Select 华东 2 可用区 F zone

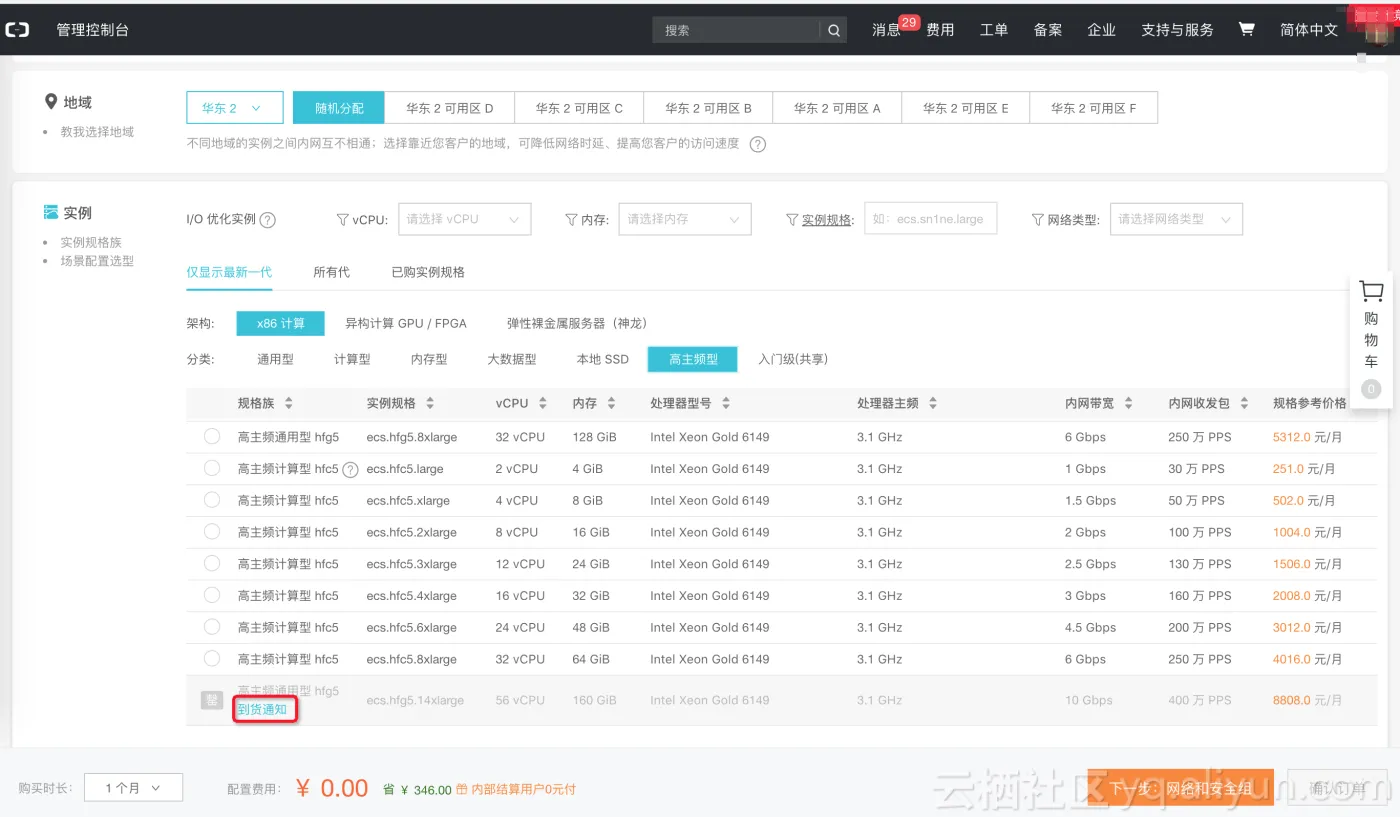pyautogui.click(x=1093, y=108)
